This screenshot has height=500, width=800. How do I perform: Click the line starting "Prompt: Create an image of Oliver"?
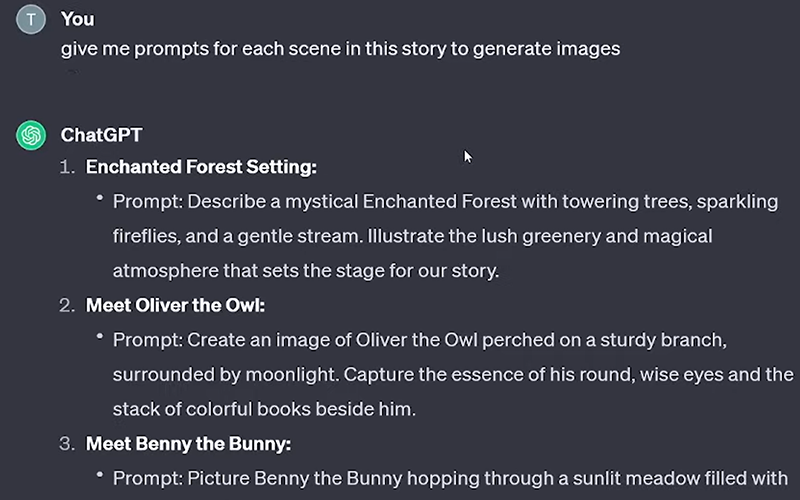click(419, 341)
